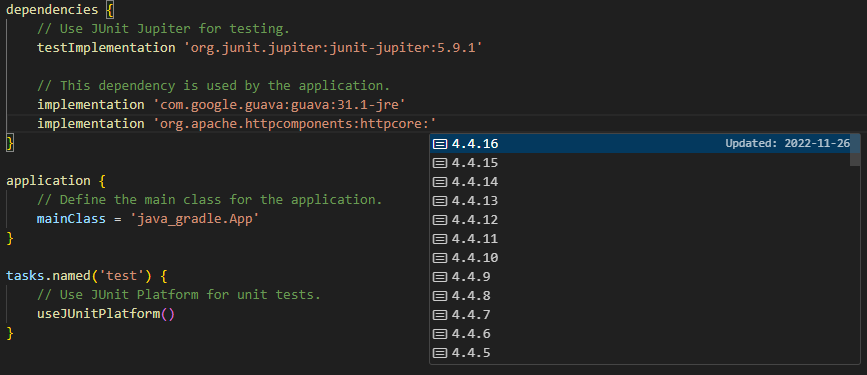Click the icon beside version 4.4.7
The height and width of the screenshot is (375, 867).
tap(440, 315)
